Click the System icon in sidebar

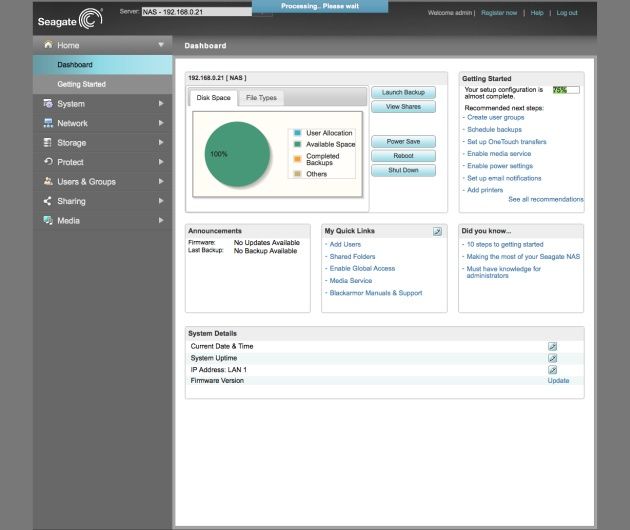(48, 103)
